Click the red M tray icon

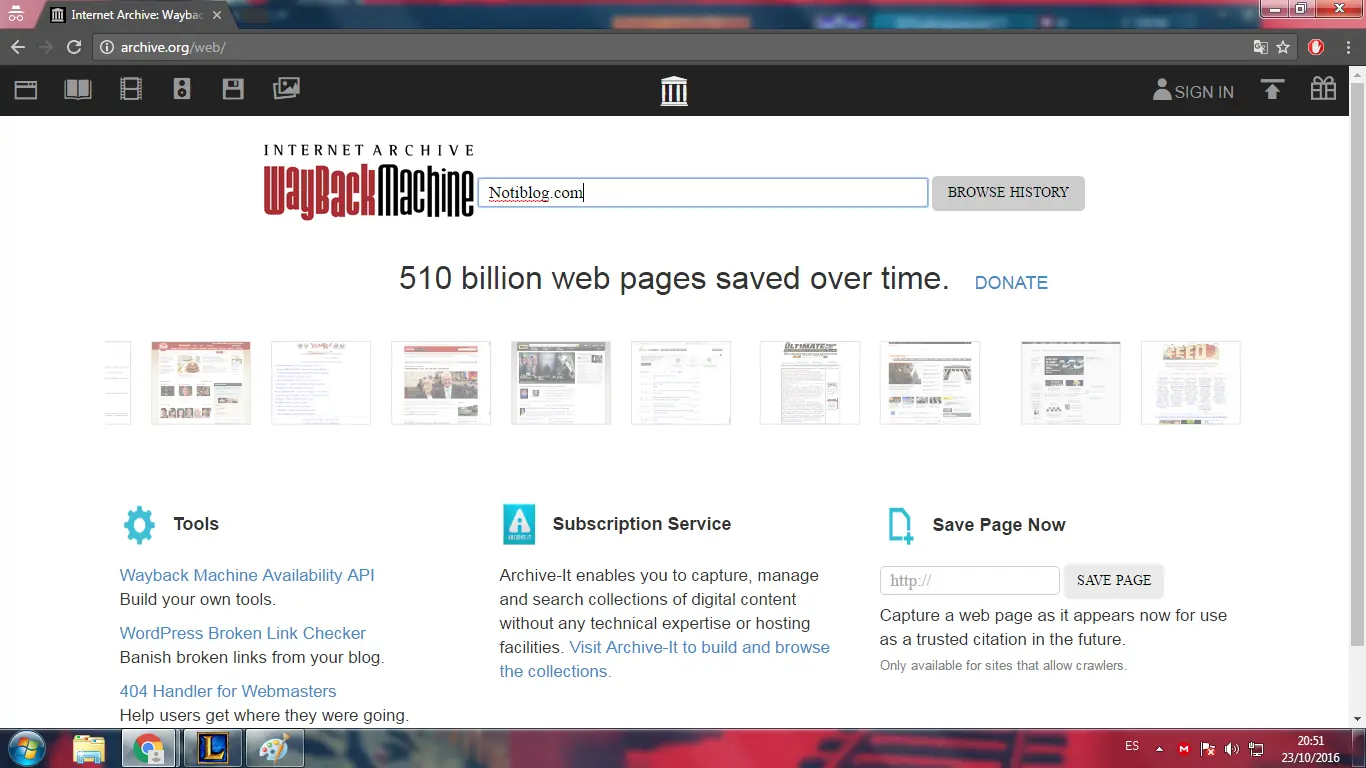[1184, 749]
